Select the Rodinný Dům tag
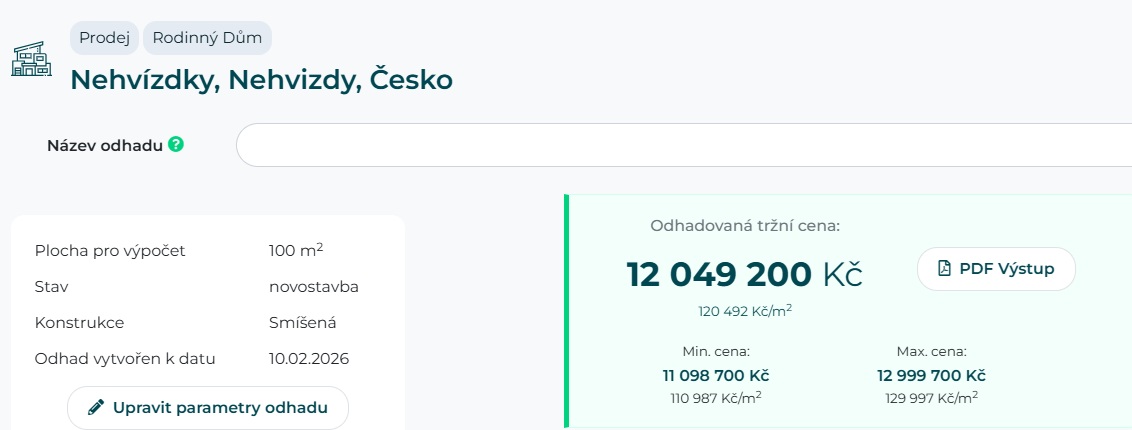Viewport: 1132px width, 430px height. [207, 38]
